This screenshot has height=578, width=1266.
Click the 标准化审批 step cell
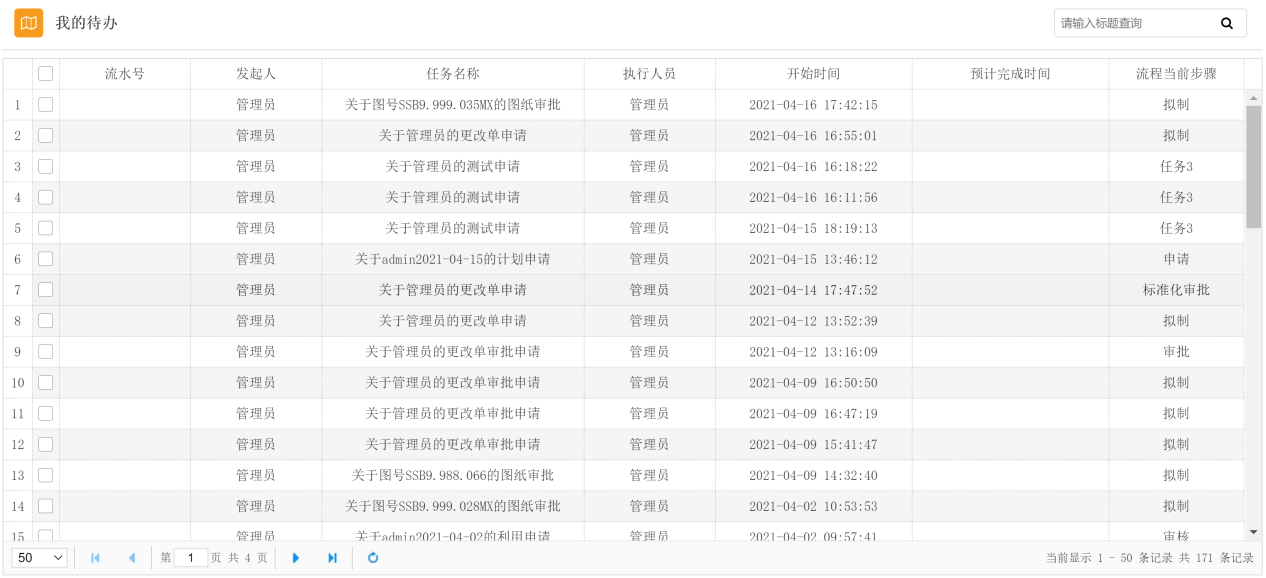(1176, 290)
